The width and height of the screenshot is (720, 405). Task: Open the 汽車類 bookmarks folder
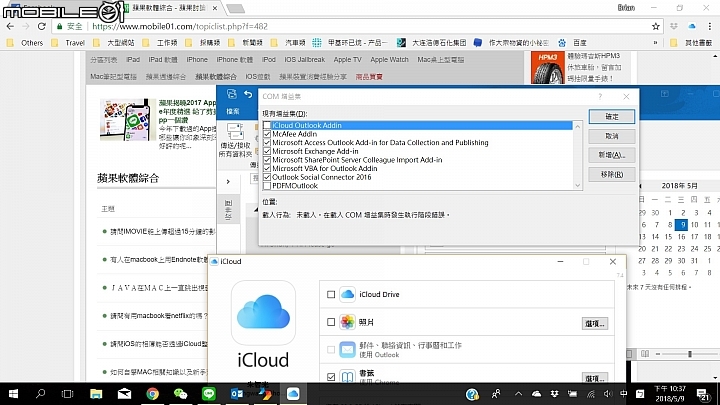(x=288, y=43)
